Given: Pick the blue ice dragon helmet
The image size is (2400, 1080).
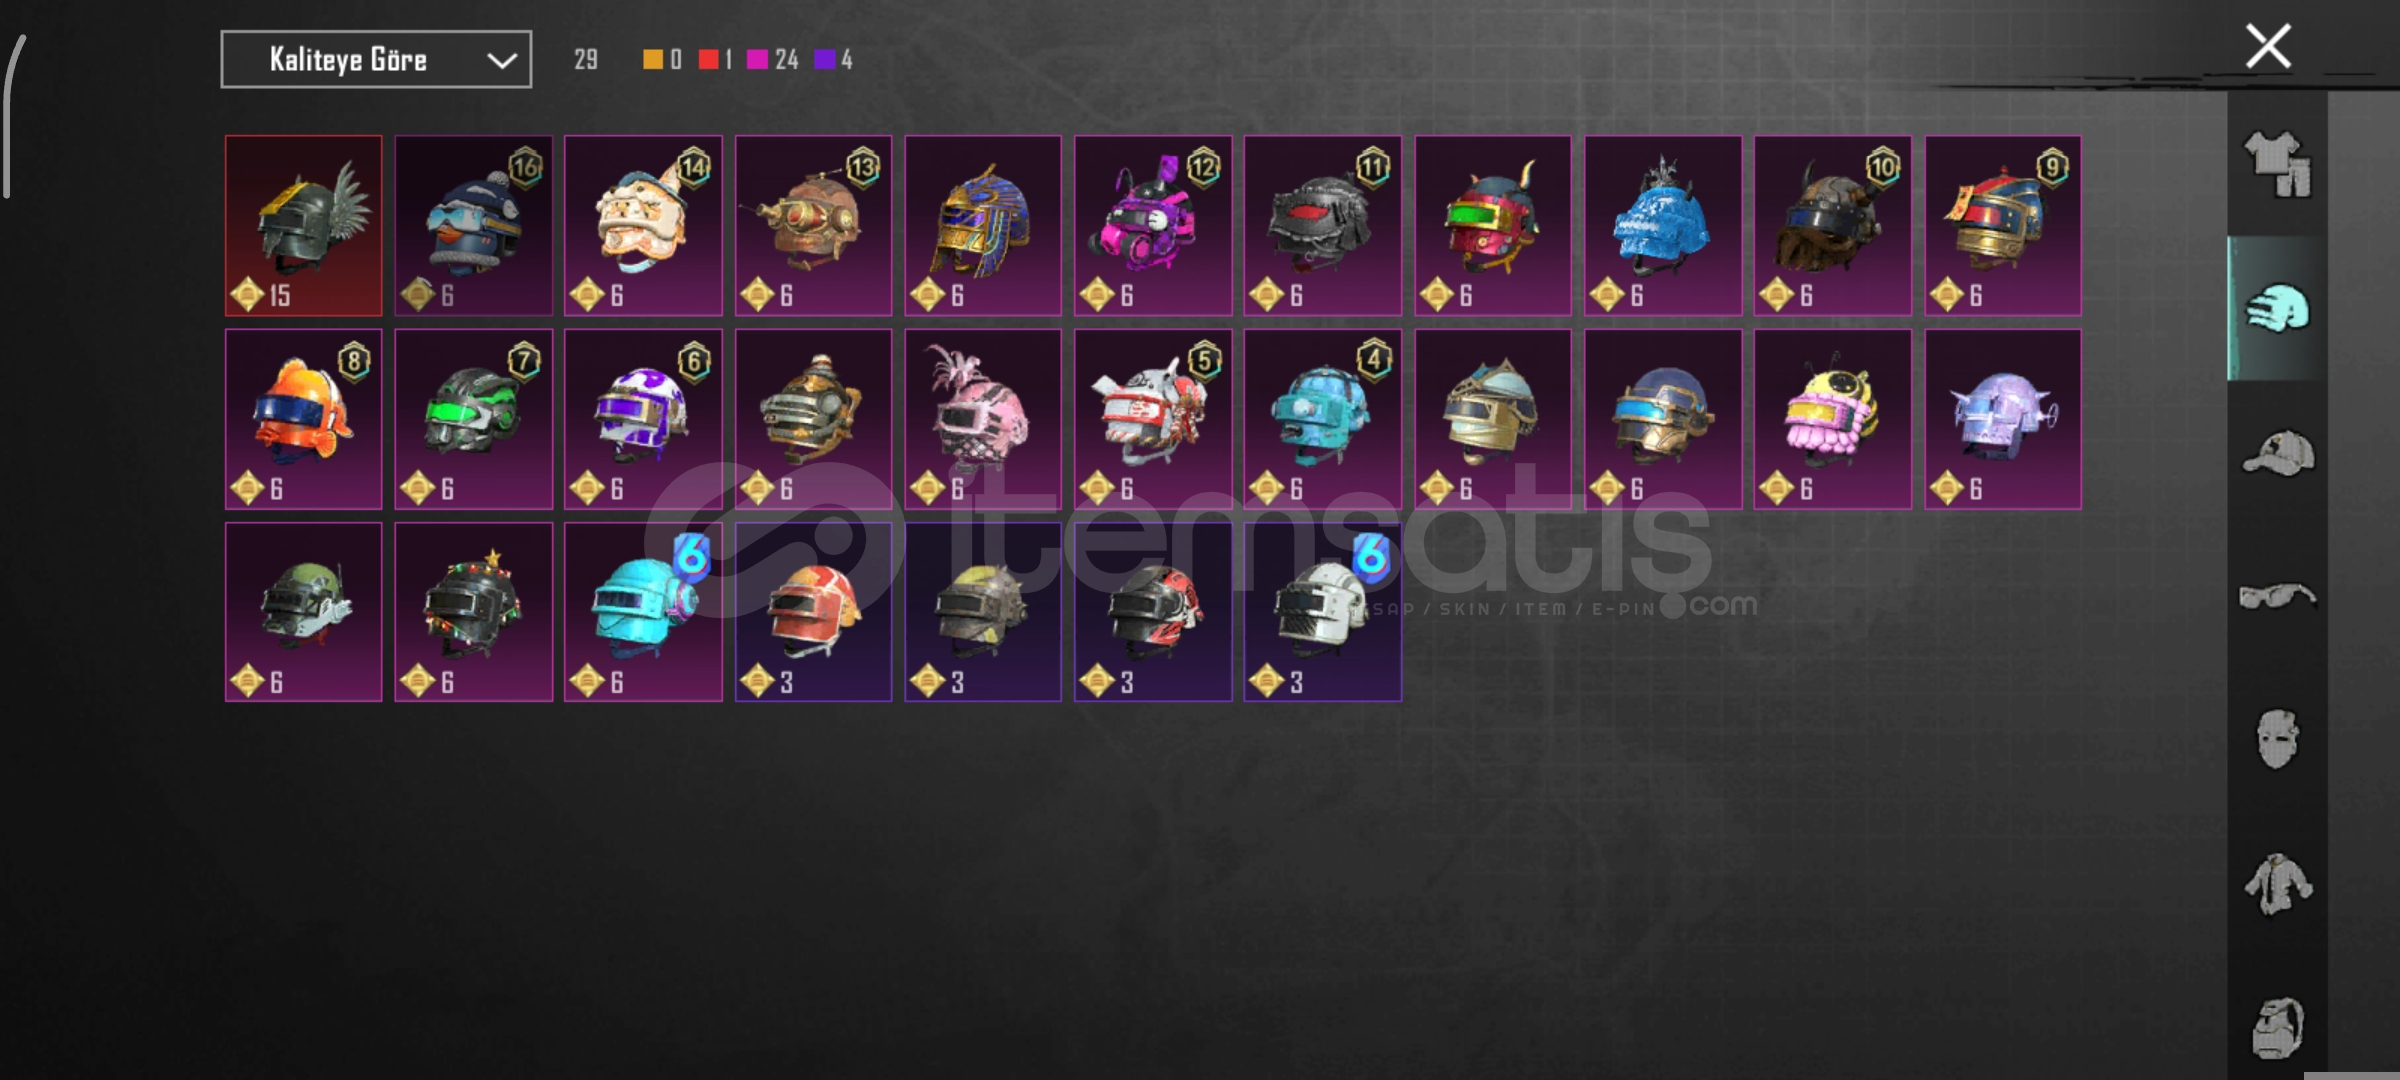Looking at the screenshot, I should (x=1662, y=226).
